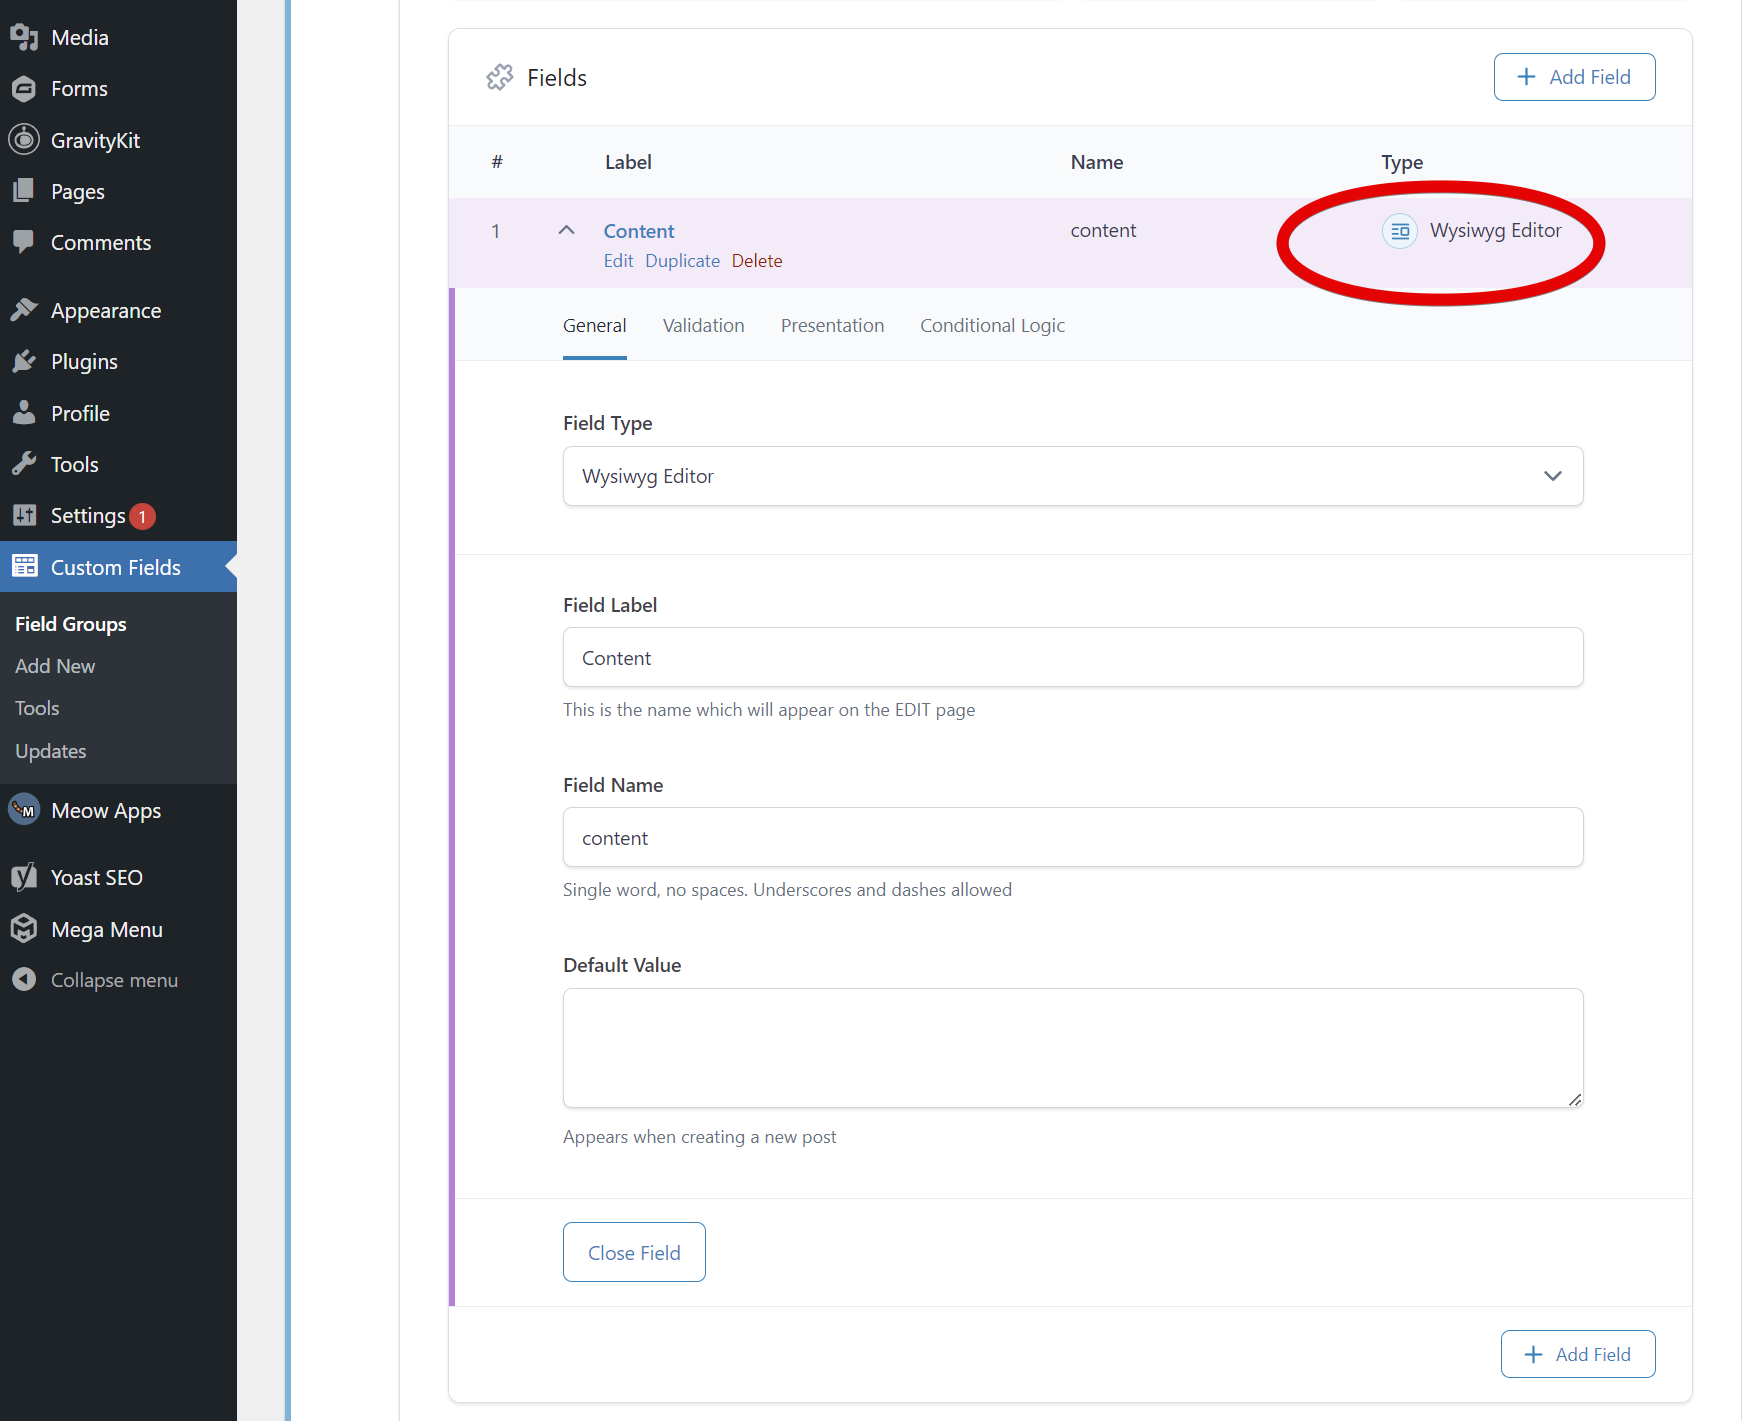Open GravityKit from the sidebar icon
This screenshot has height=1421, width=1742.
(x=24, y=140)
